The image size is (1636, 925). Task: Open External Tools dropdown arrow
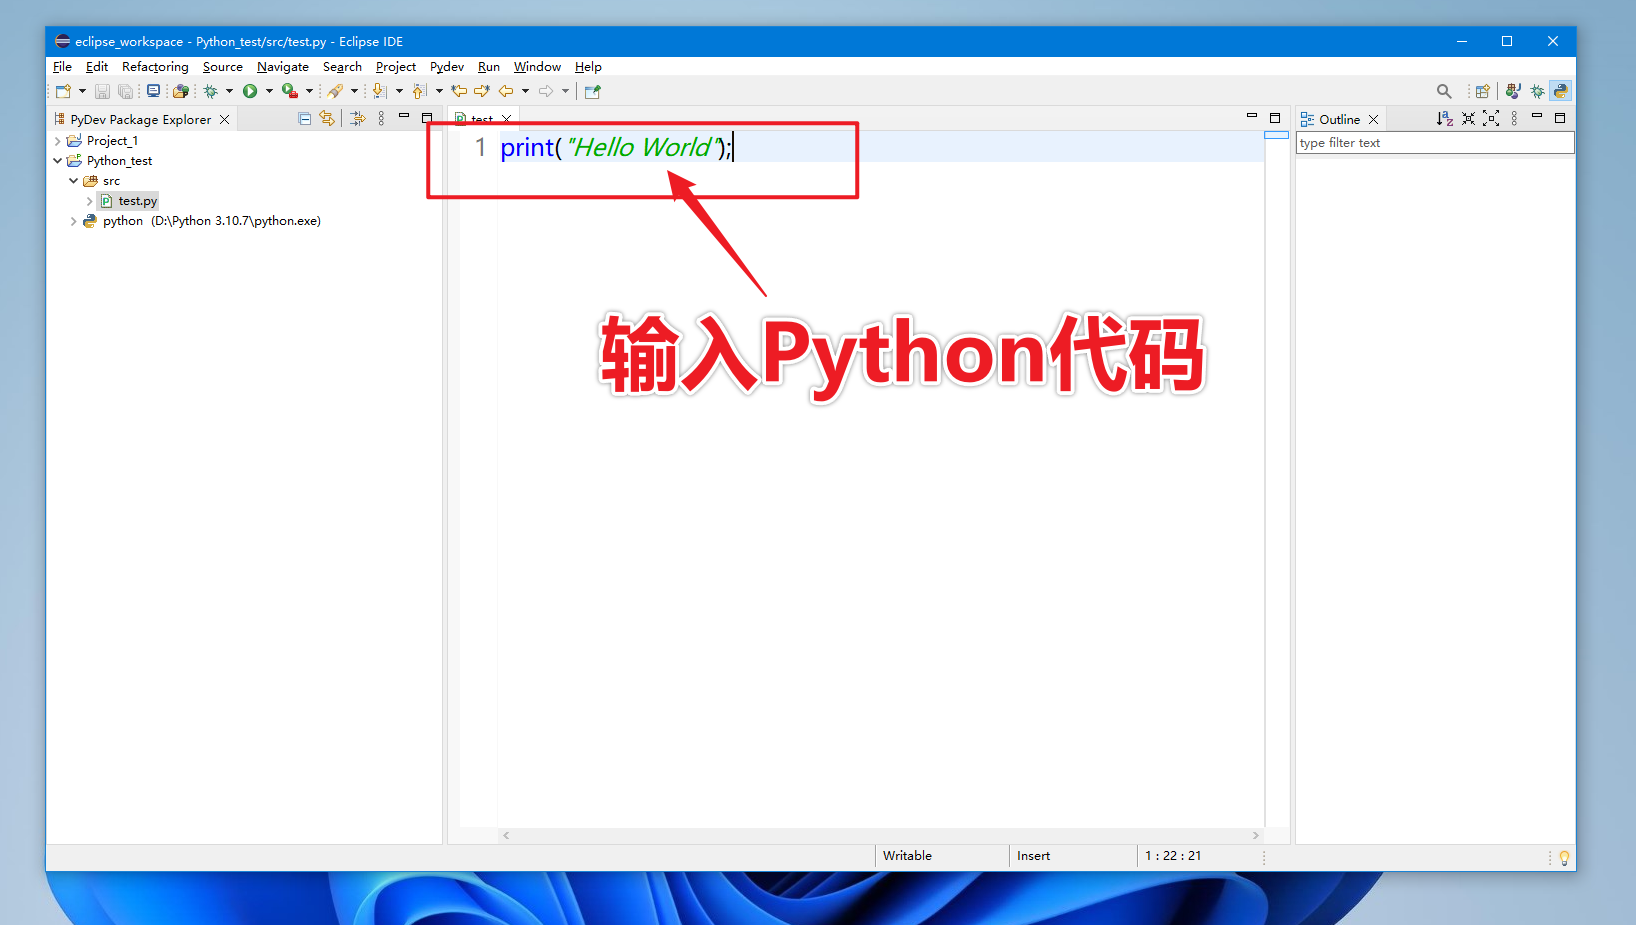[x=309, y=91]
